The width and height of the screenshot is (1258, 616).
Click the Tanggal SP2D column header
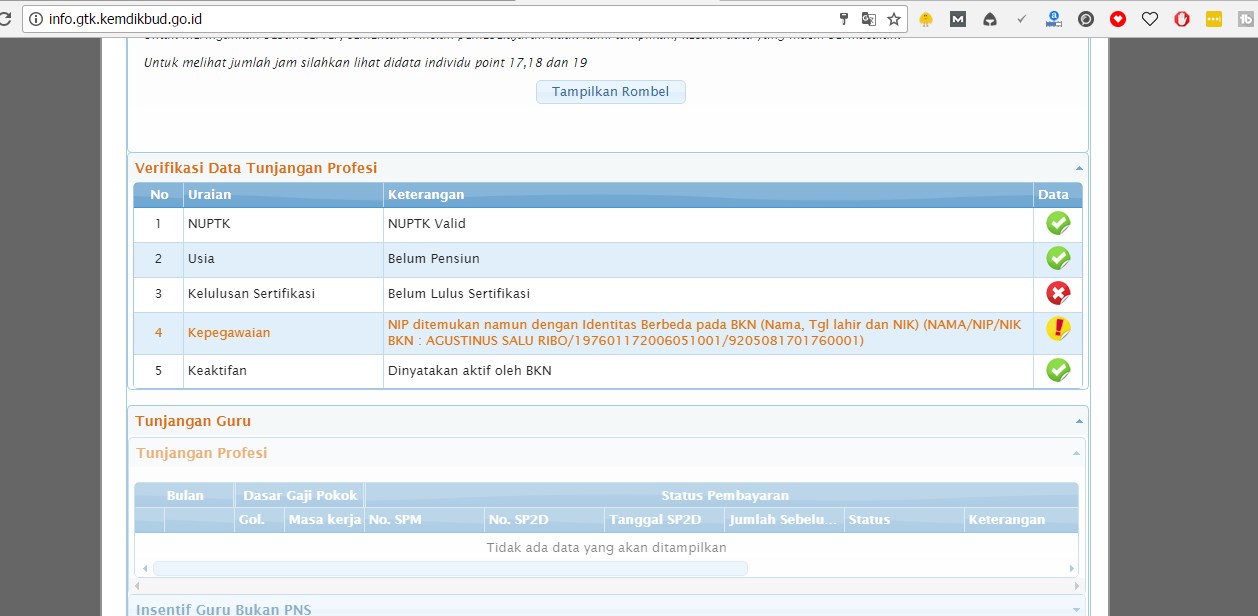[x=664, y=520]
